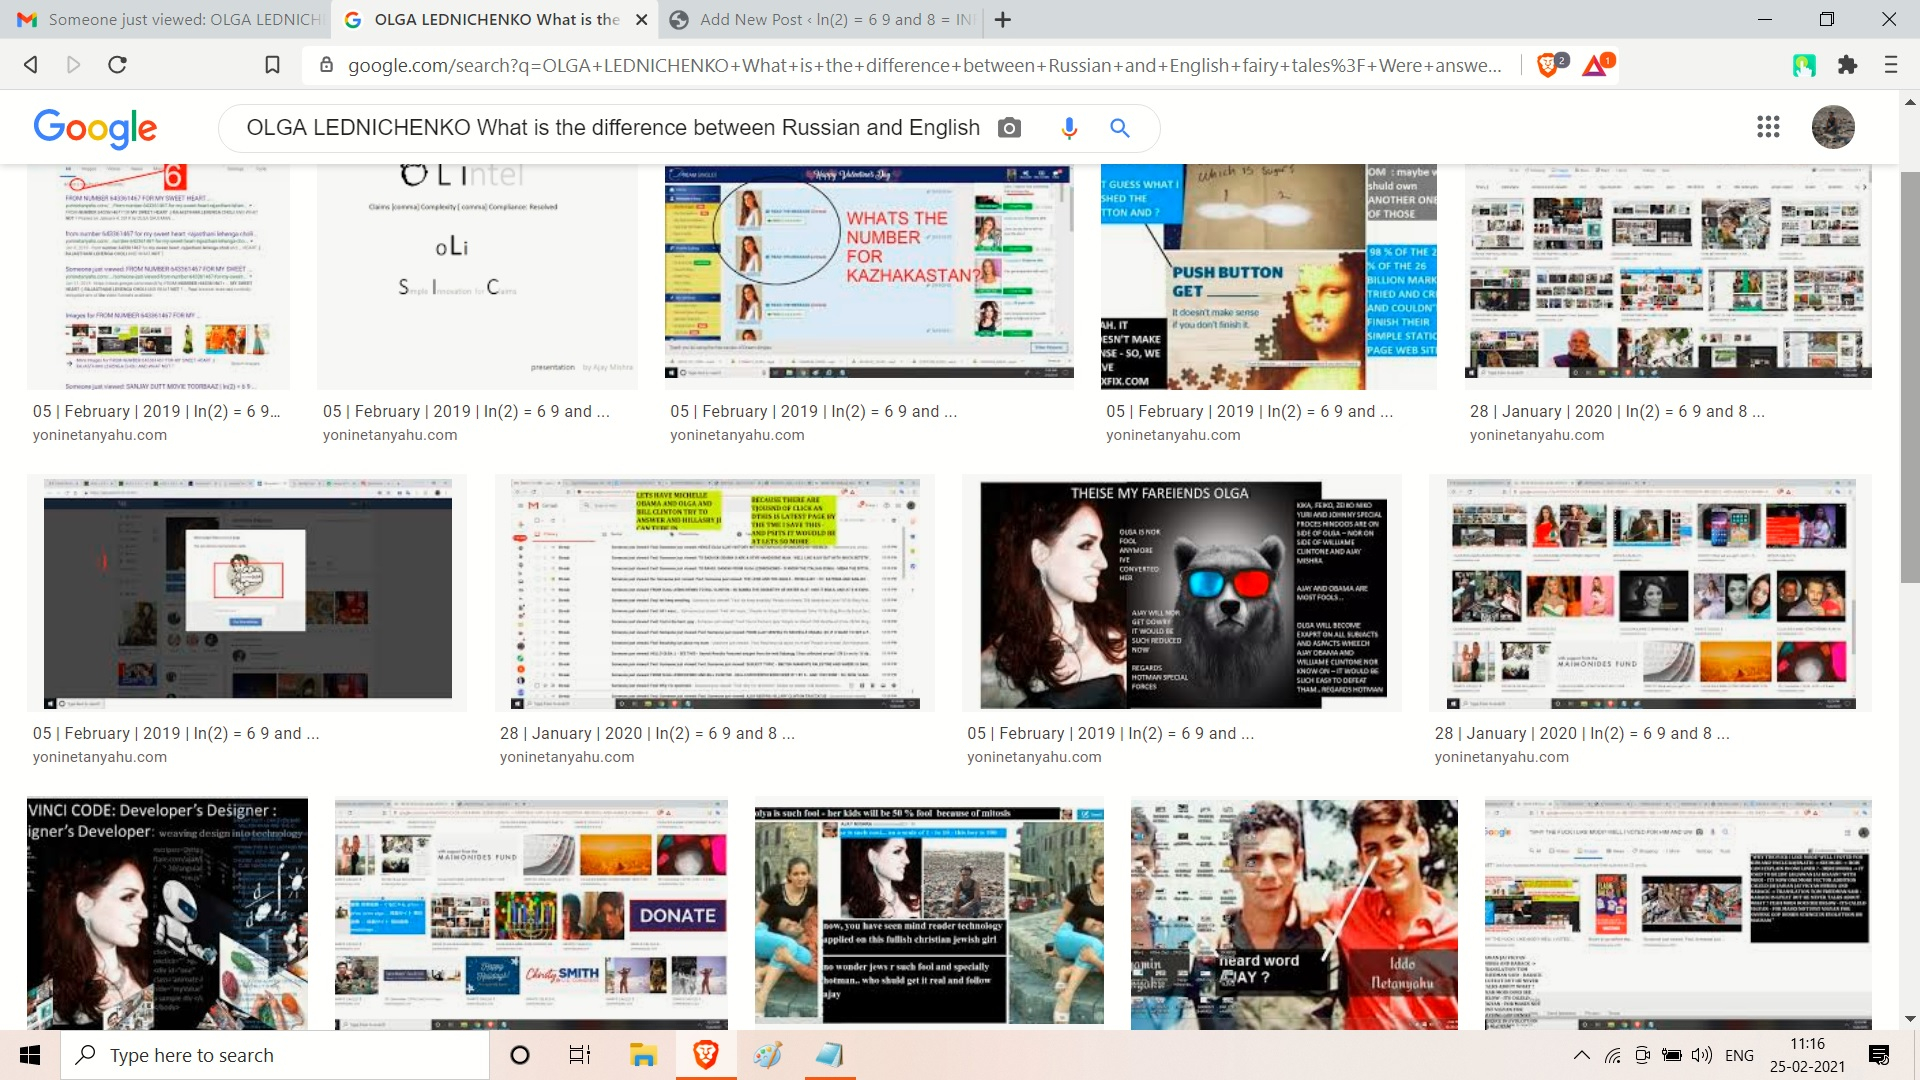Open the yellow highlighted Gmail inbox thumbnail
This screenshot has height=1080, width=1920.
pos(714,594)
